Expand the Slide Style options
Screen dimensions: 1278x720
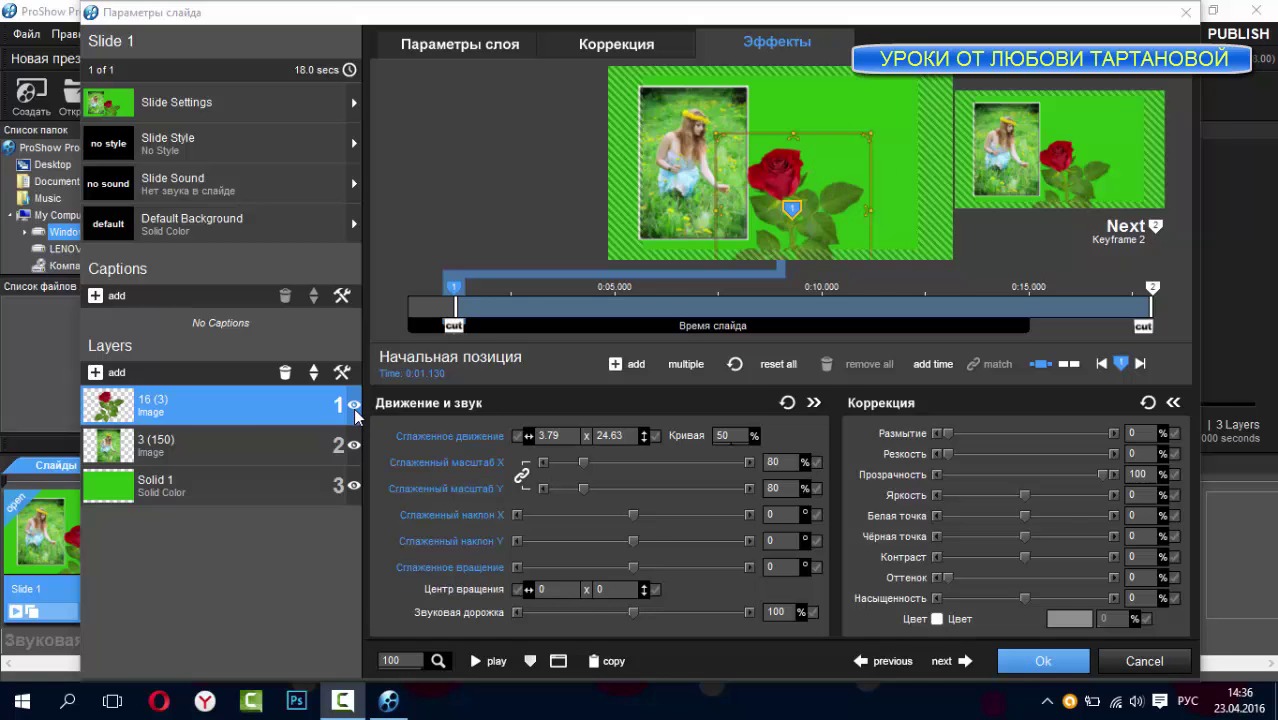coord(353,144)
